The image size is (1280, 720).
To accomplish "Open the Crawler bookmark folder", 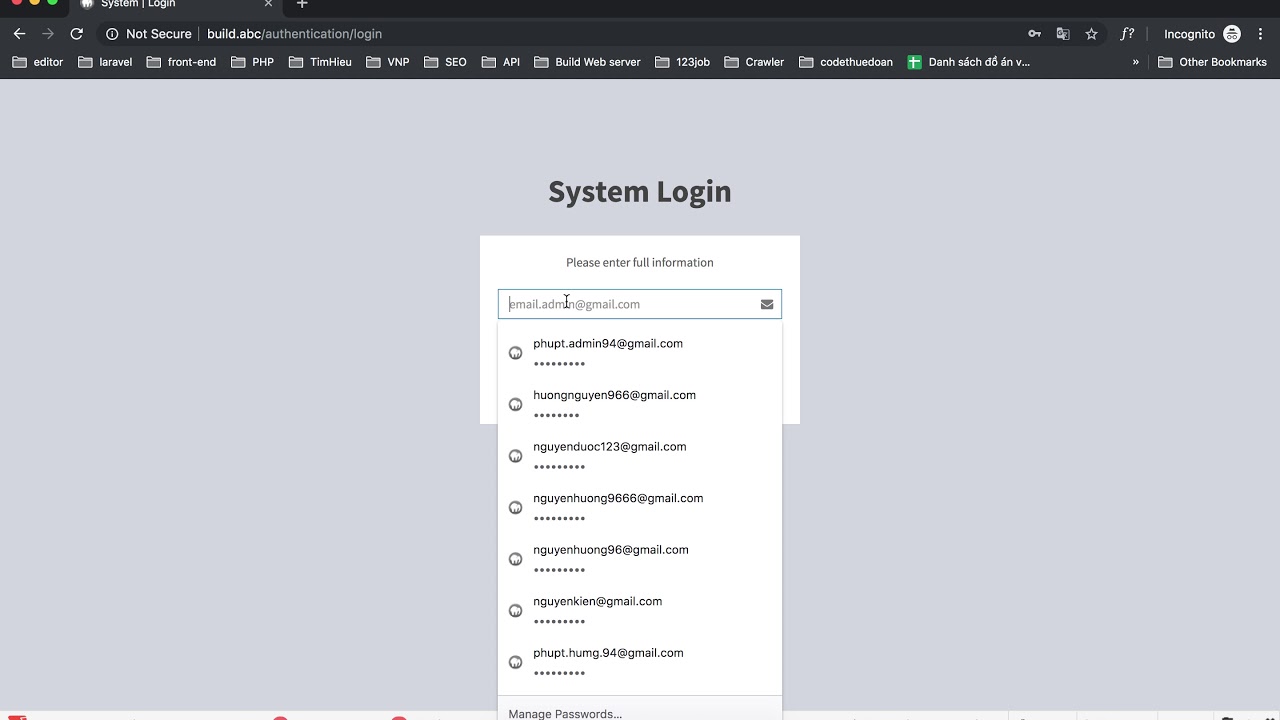I will [754, 62].
